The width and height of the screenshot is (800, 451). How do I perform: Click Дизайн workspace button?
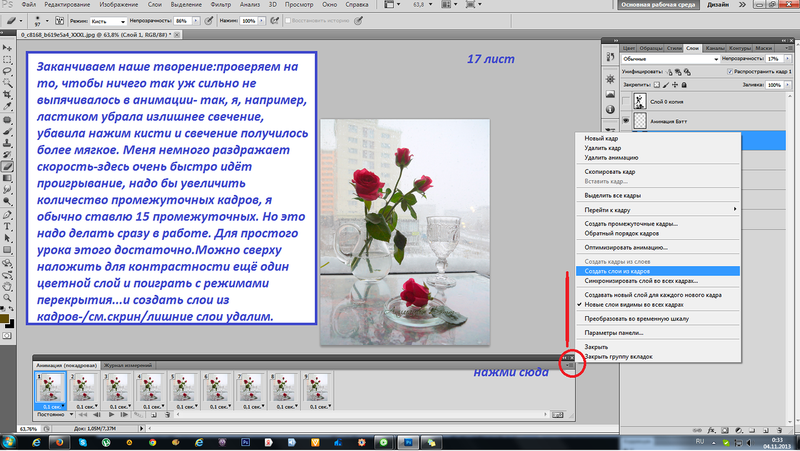pyautogui.click(x=718, y=5)
